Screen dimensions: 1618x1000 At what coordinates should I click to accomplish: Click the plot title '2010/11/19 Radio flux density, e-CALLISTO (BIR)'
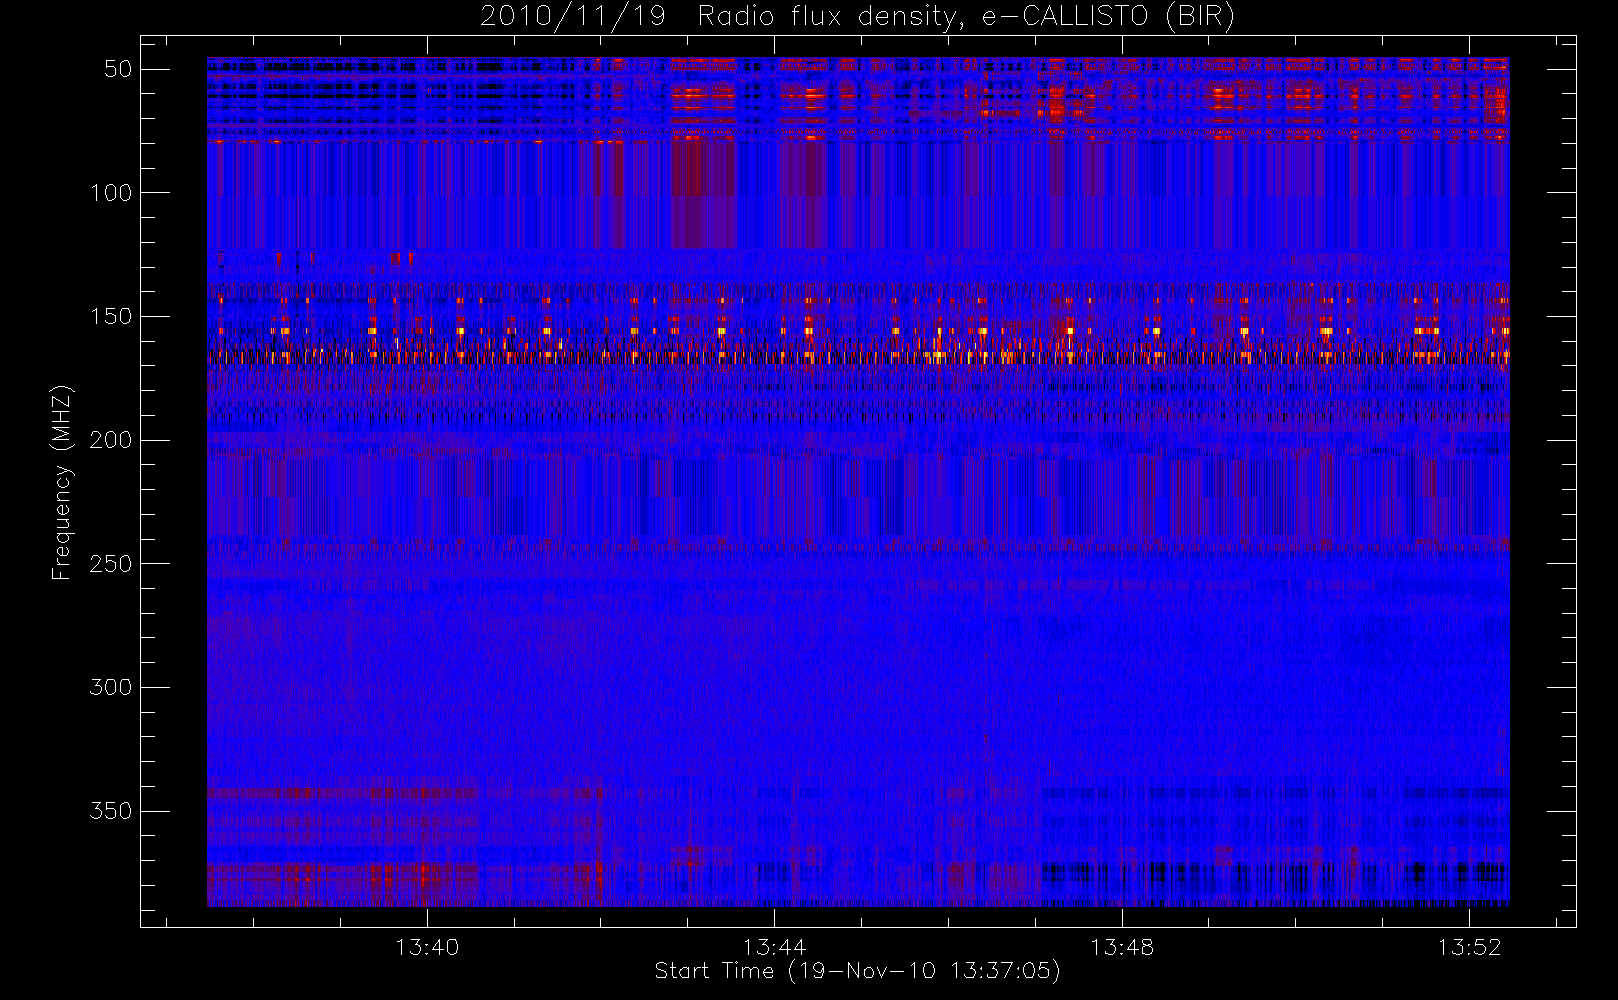pos(858,16)
